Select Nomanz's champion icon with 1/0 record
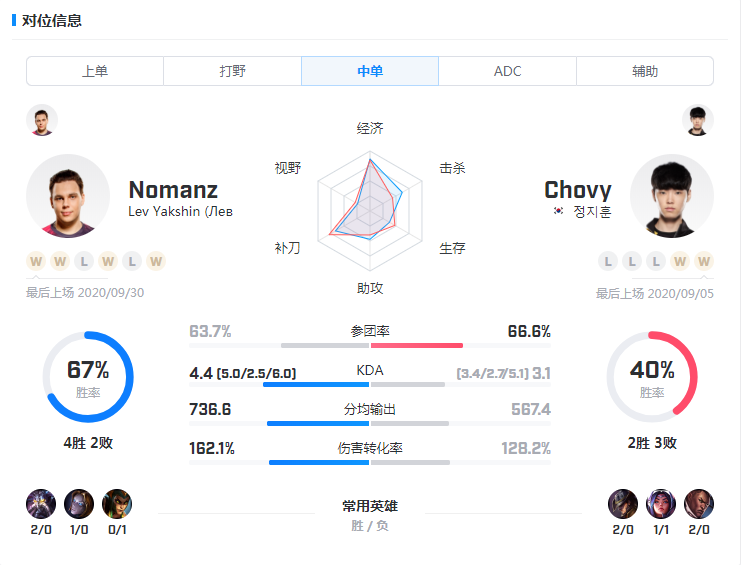Image resolution: width=741 pixels, height=565 pixels. tap(79, 504)
